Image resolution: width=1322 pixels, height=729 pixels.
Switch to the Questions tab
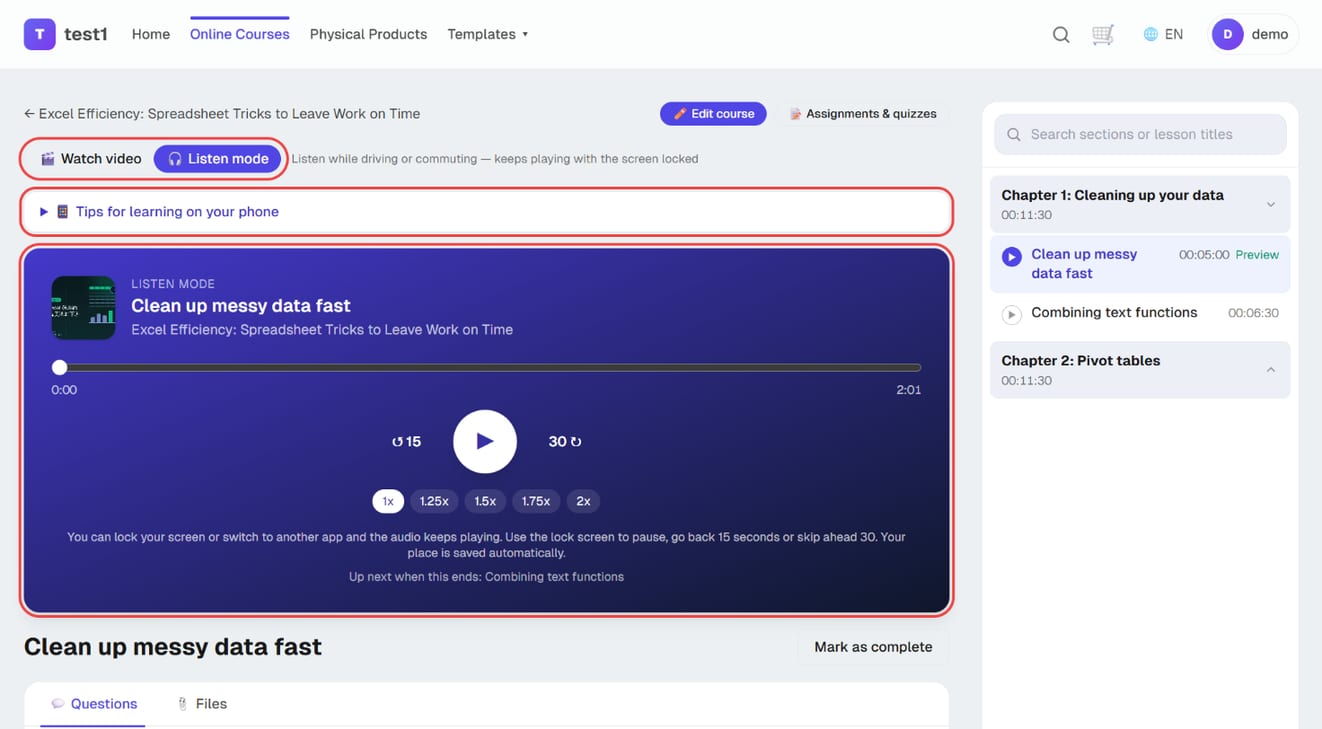(93, 704)
